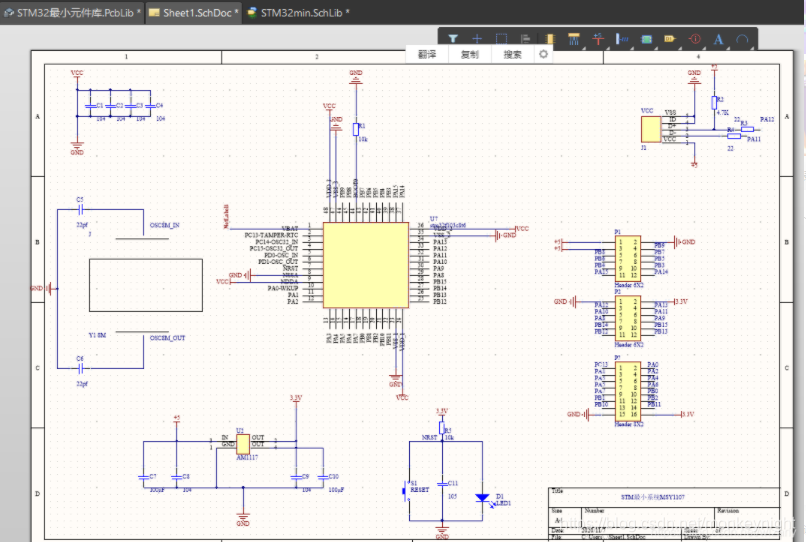Viewport: 806px width, 542px height.
Task: Select capacitor C6 22pf
Action: click(81, 368)
